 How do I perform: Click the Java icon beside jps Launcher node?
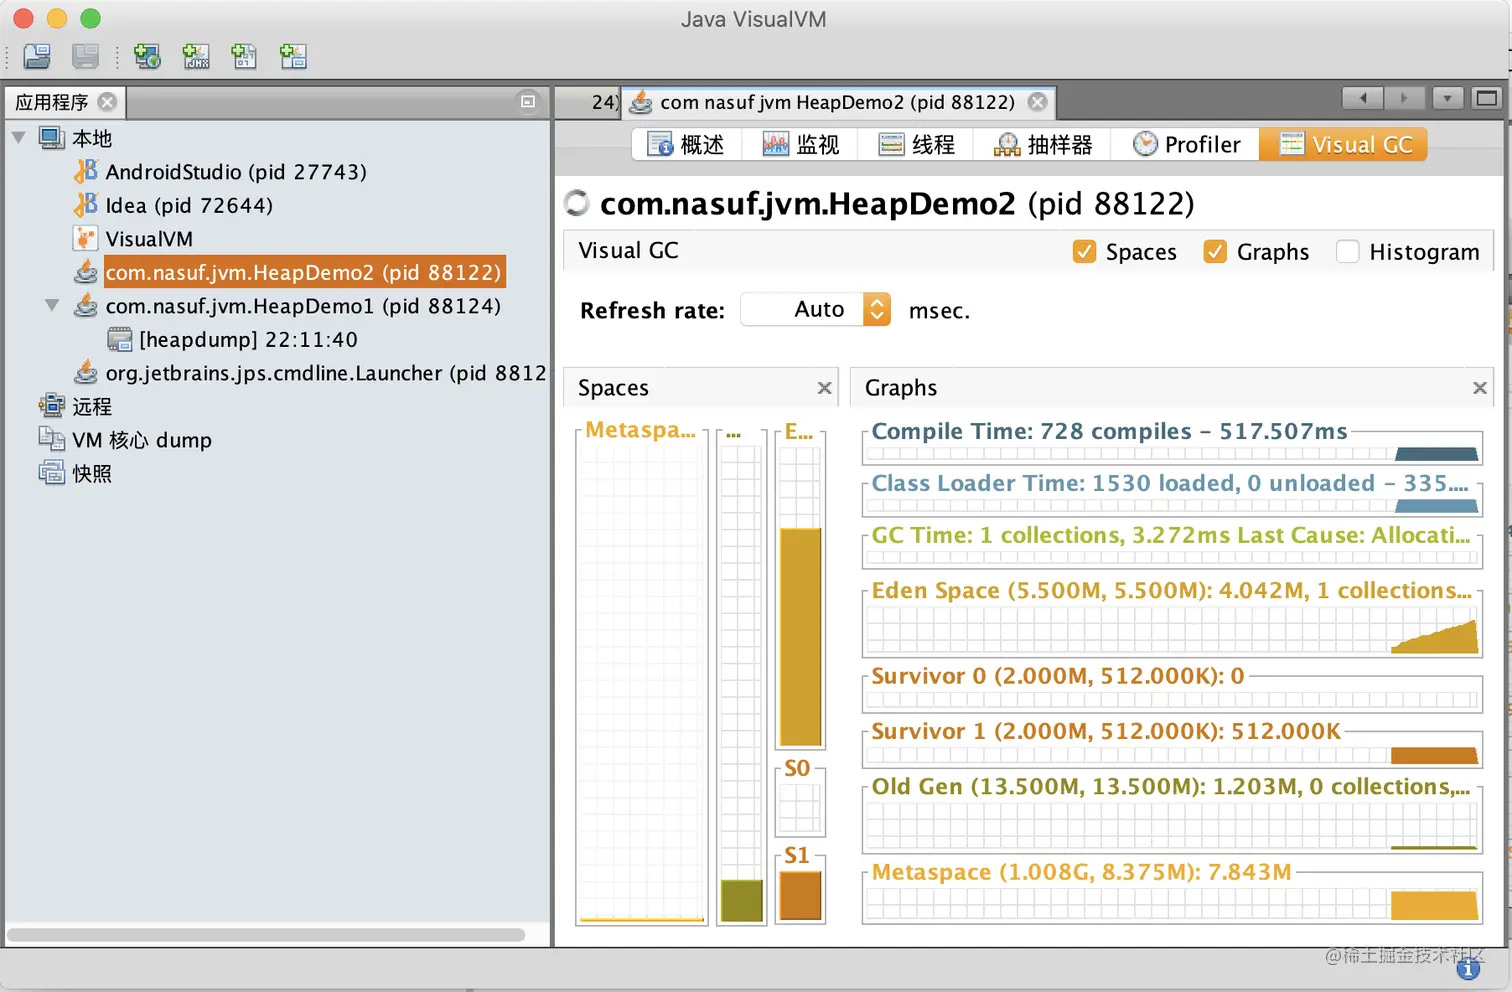point(86,373)
